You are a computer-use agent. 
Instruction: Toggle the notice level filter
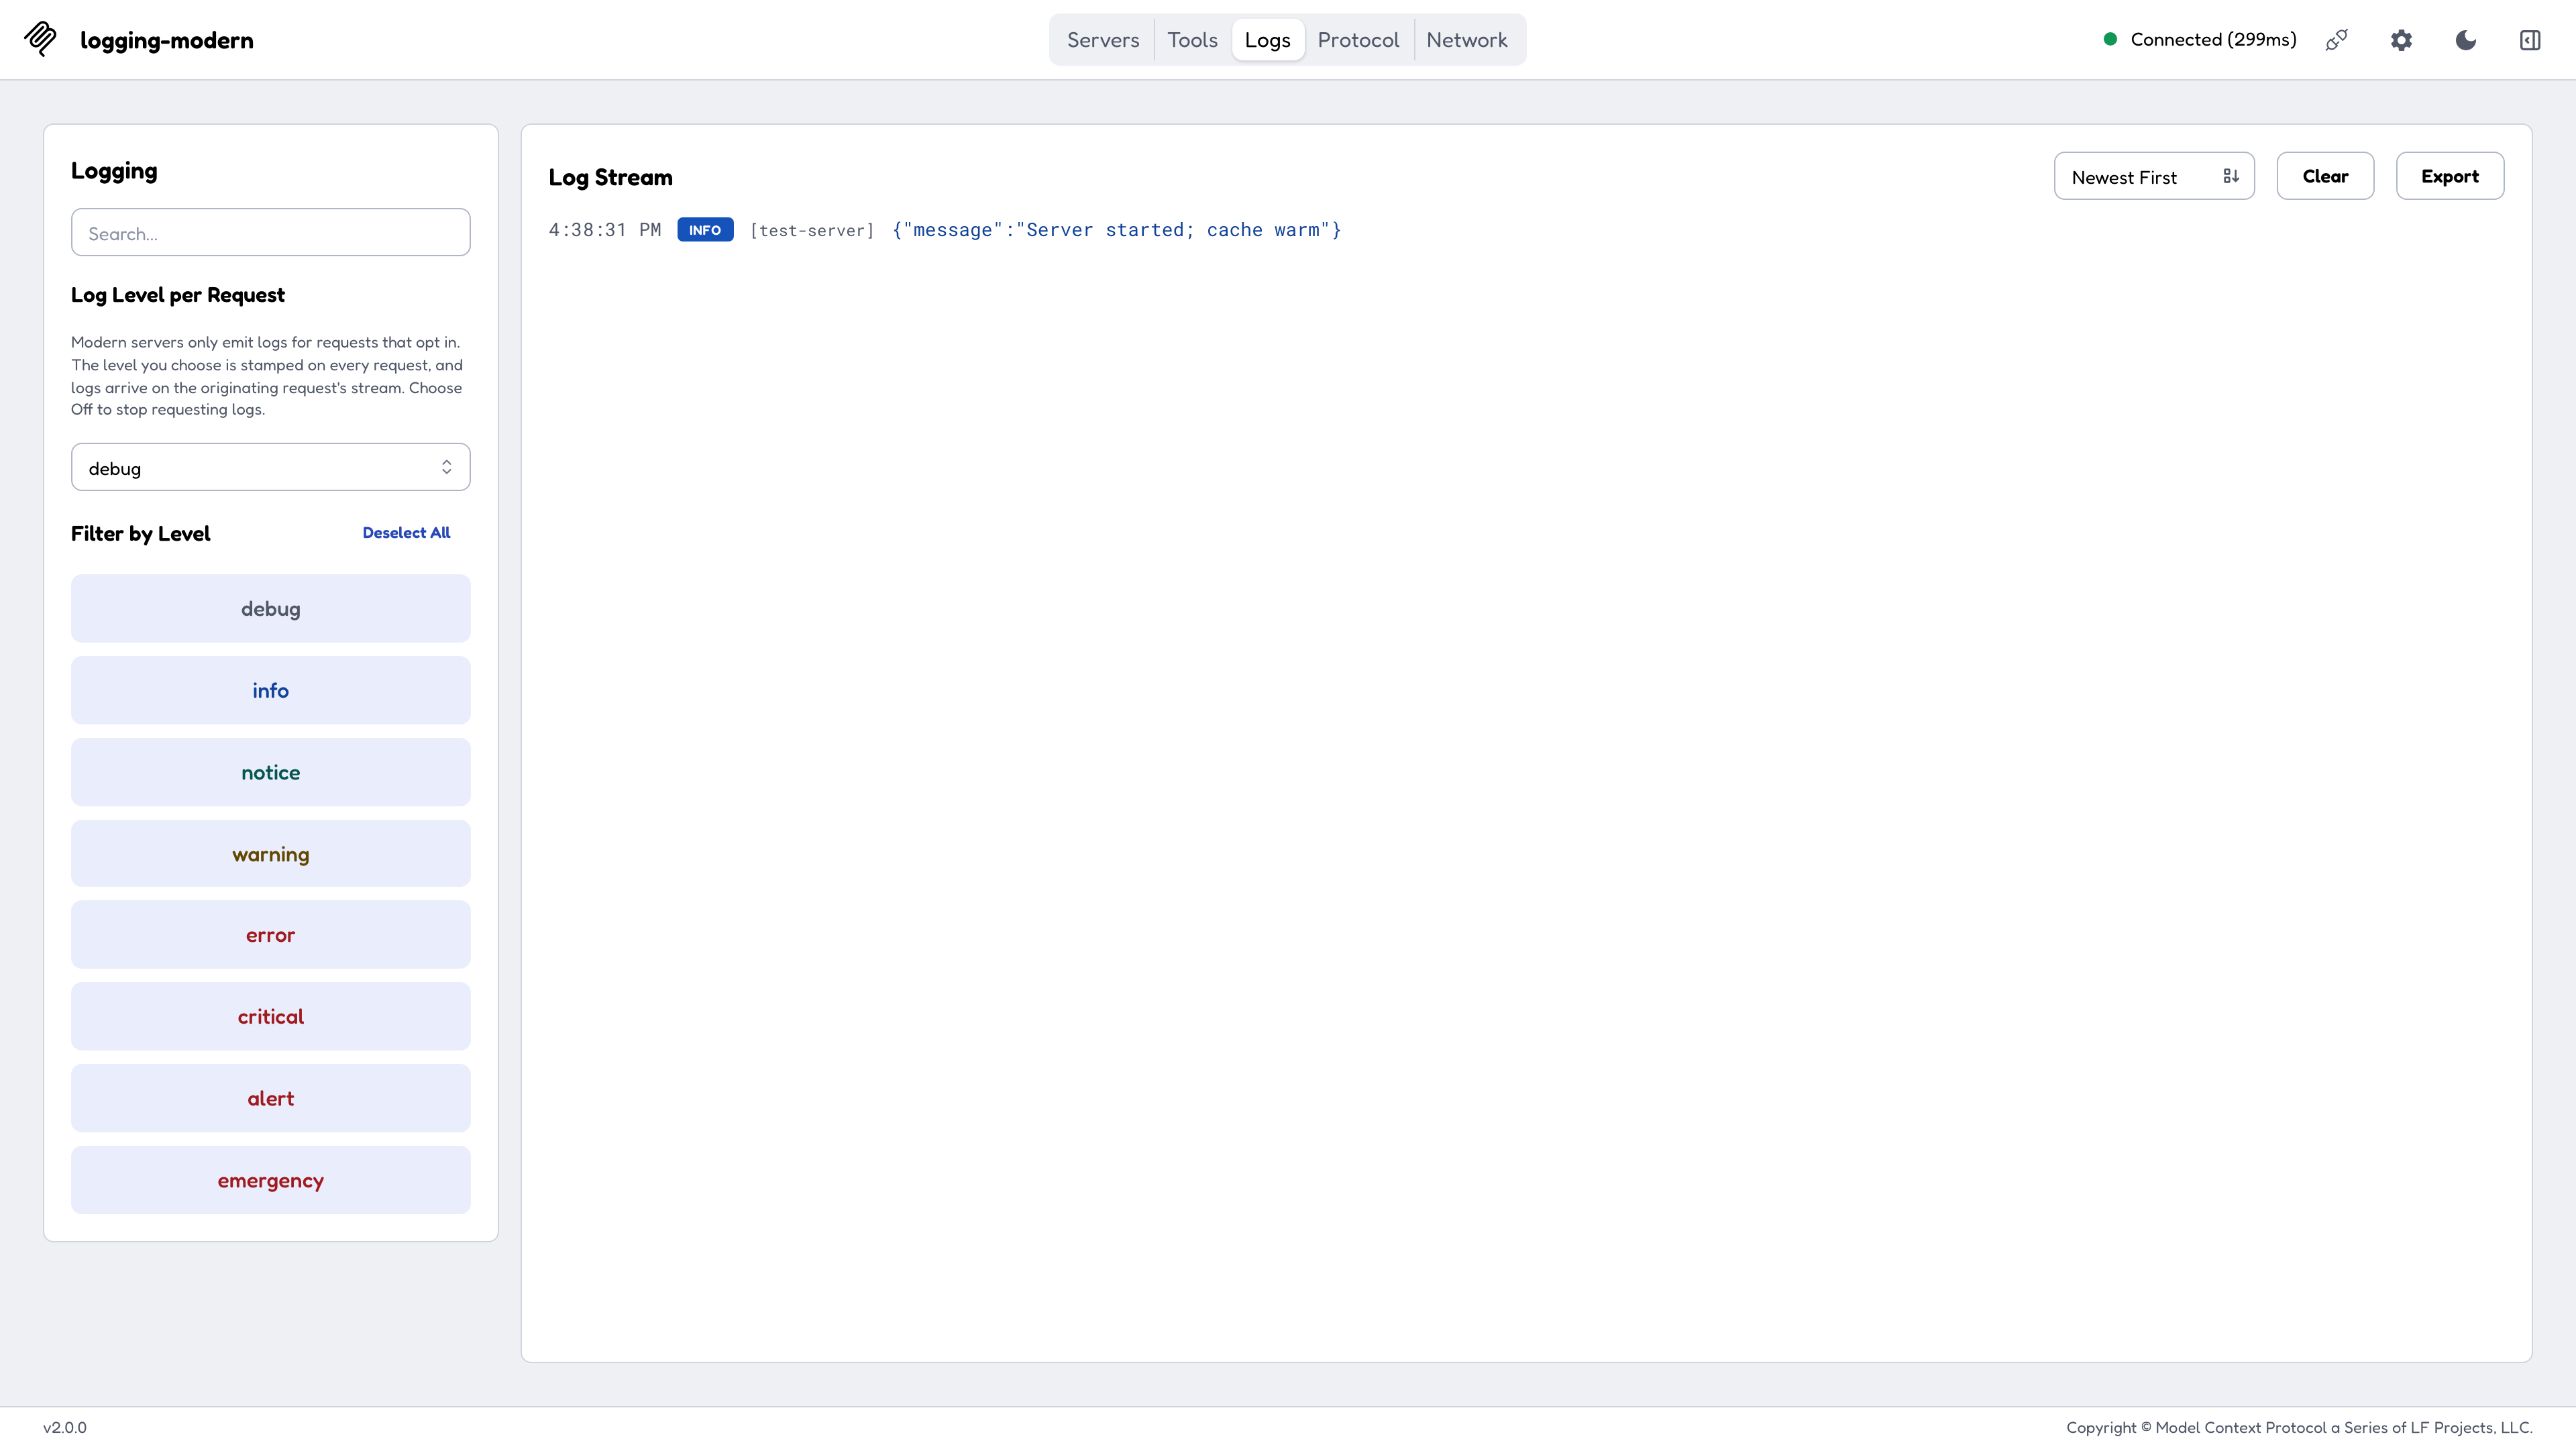click(x=271, y=772)
